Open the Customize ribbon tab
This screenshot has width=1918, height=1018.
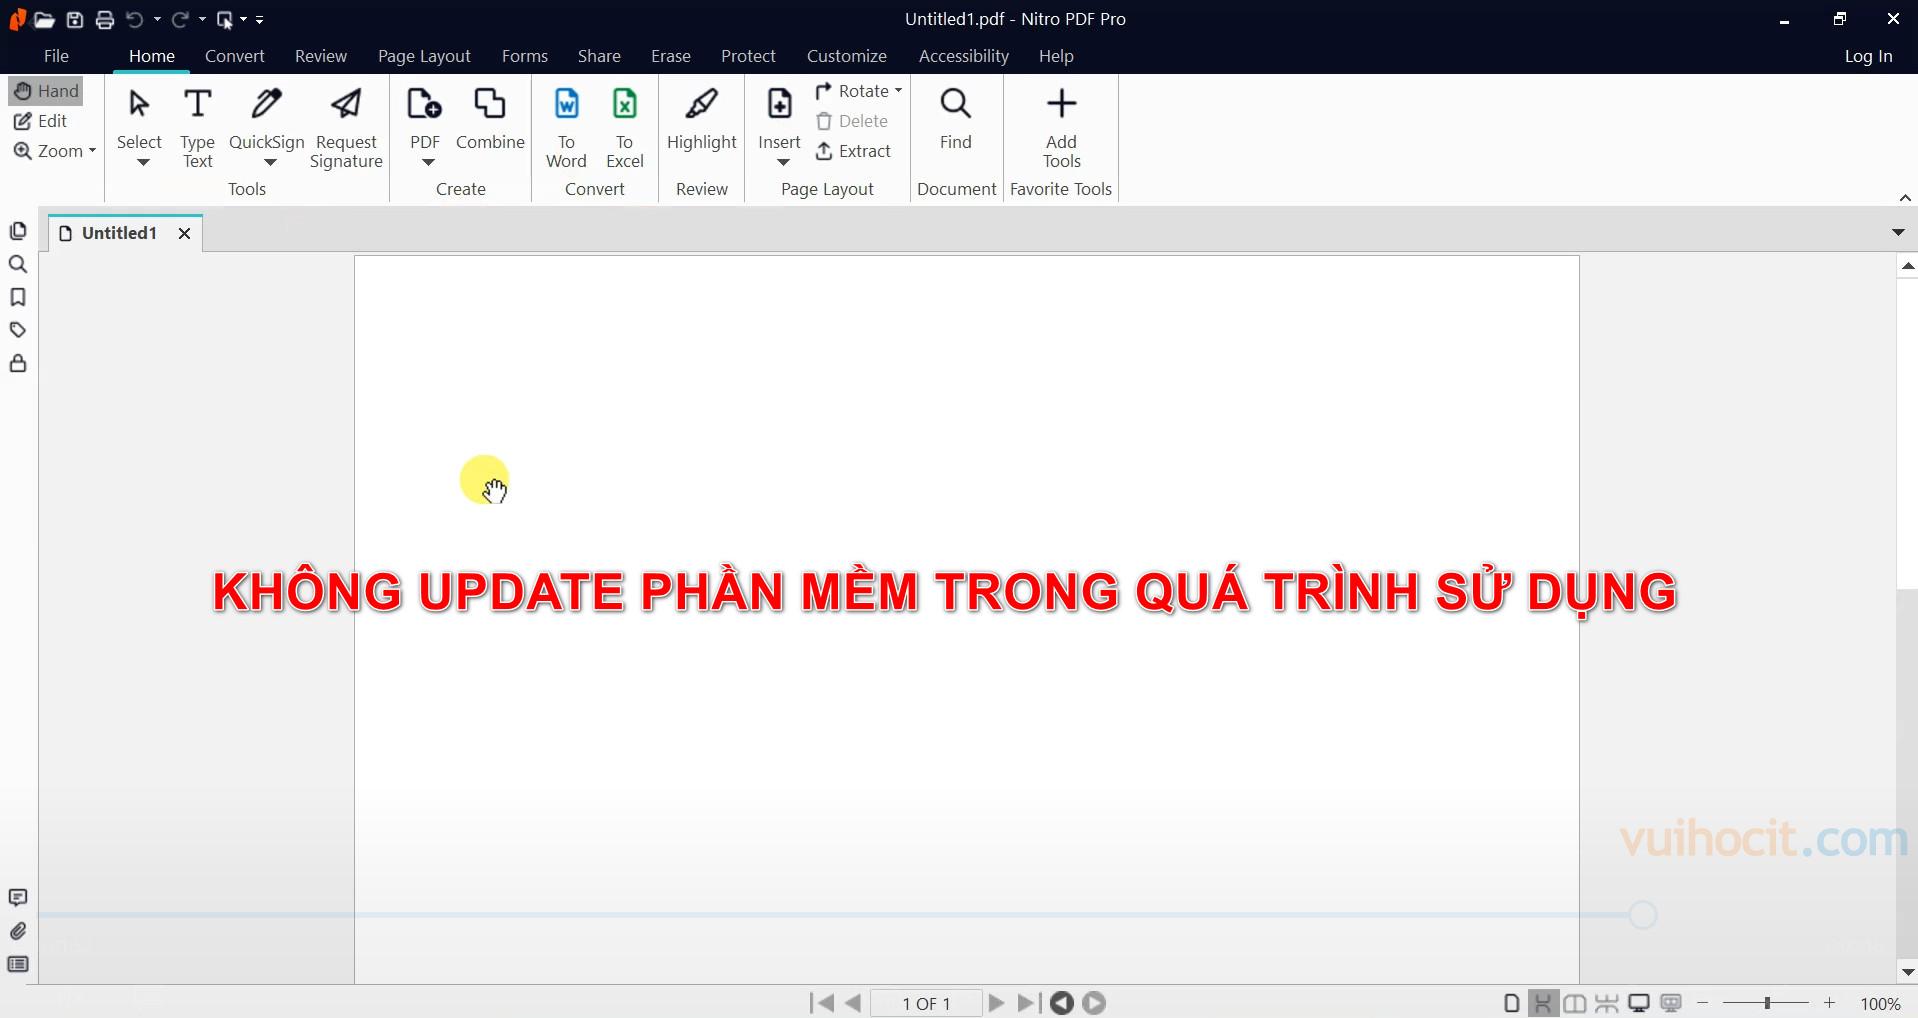(x=847, y=56)
